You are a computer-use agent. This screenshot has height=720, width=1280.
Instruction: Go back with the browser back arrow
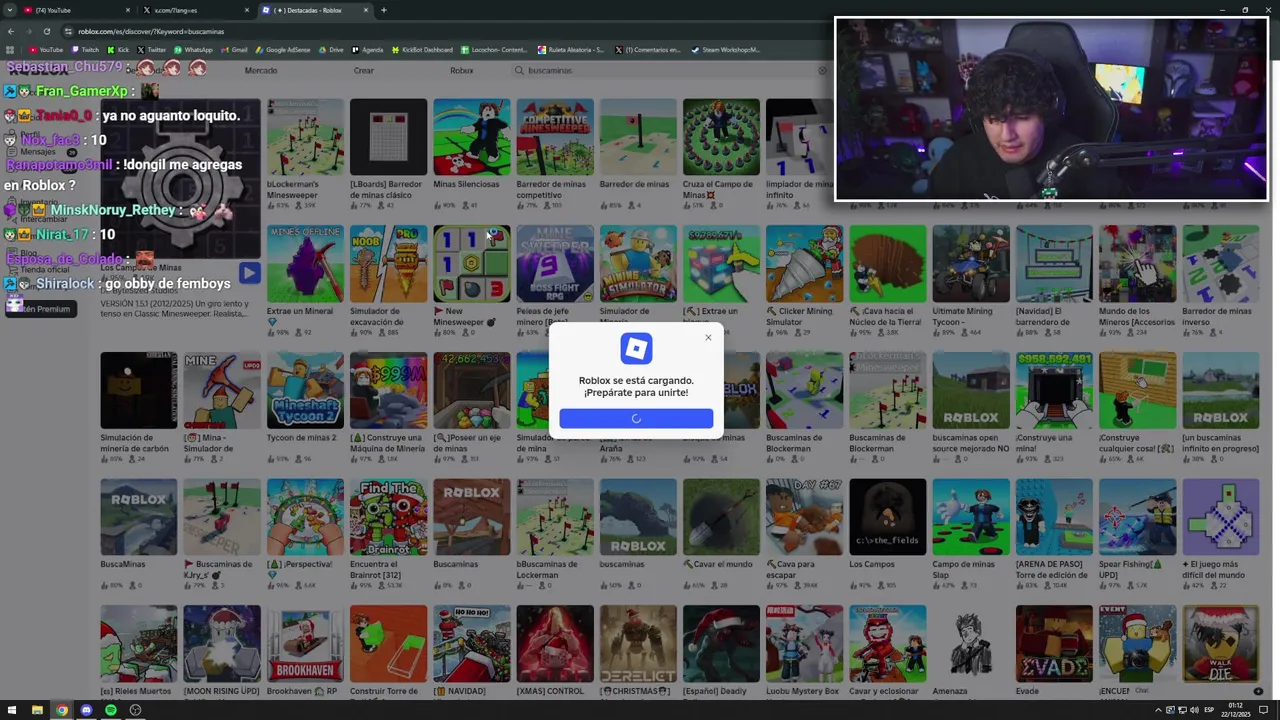tap(10, 31)
